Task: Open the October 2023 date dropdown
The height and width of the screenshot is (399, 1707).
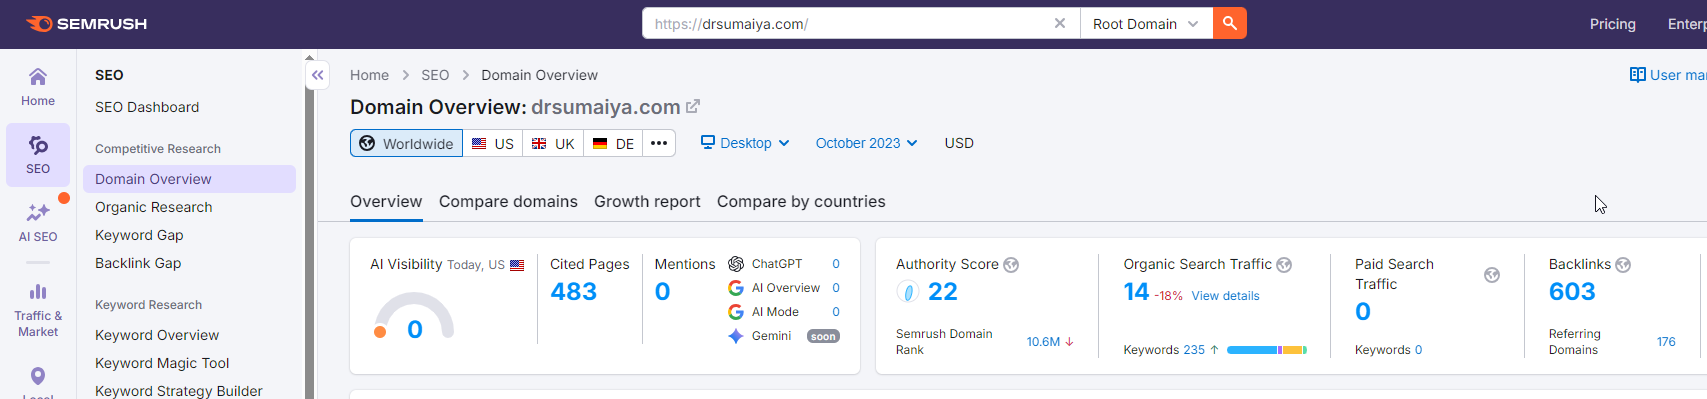Action: click(866, 143)
